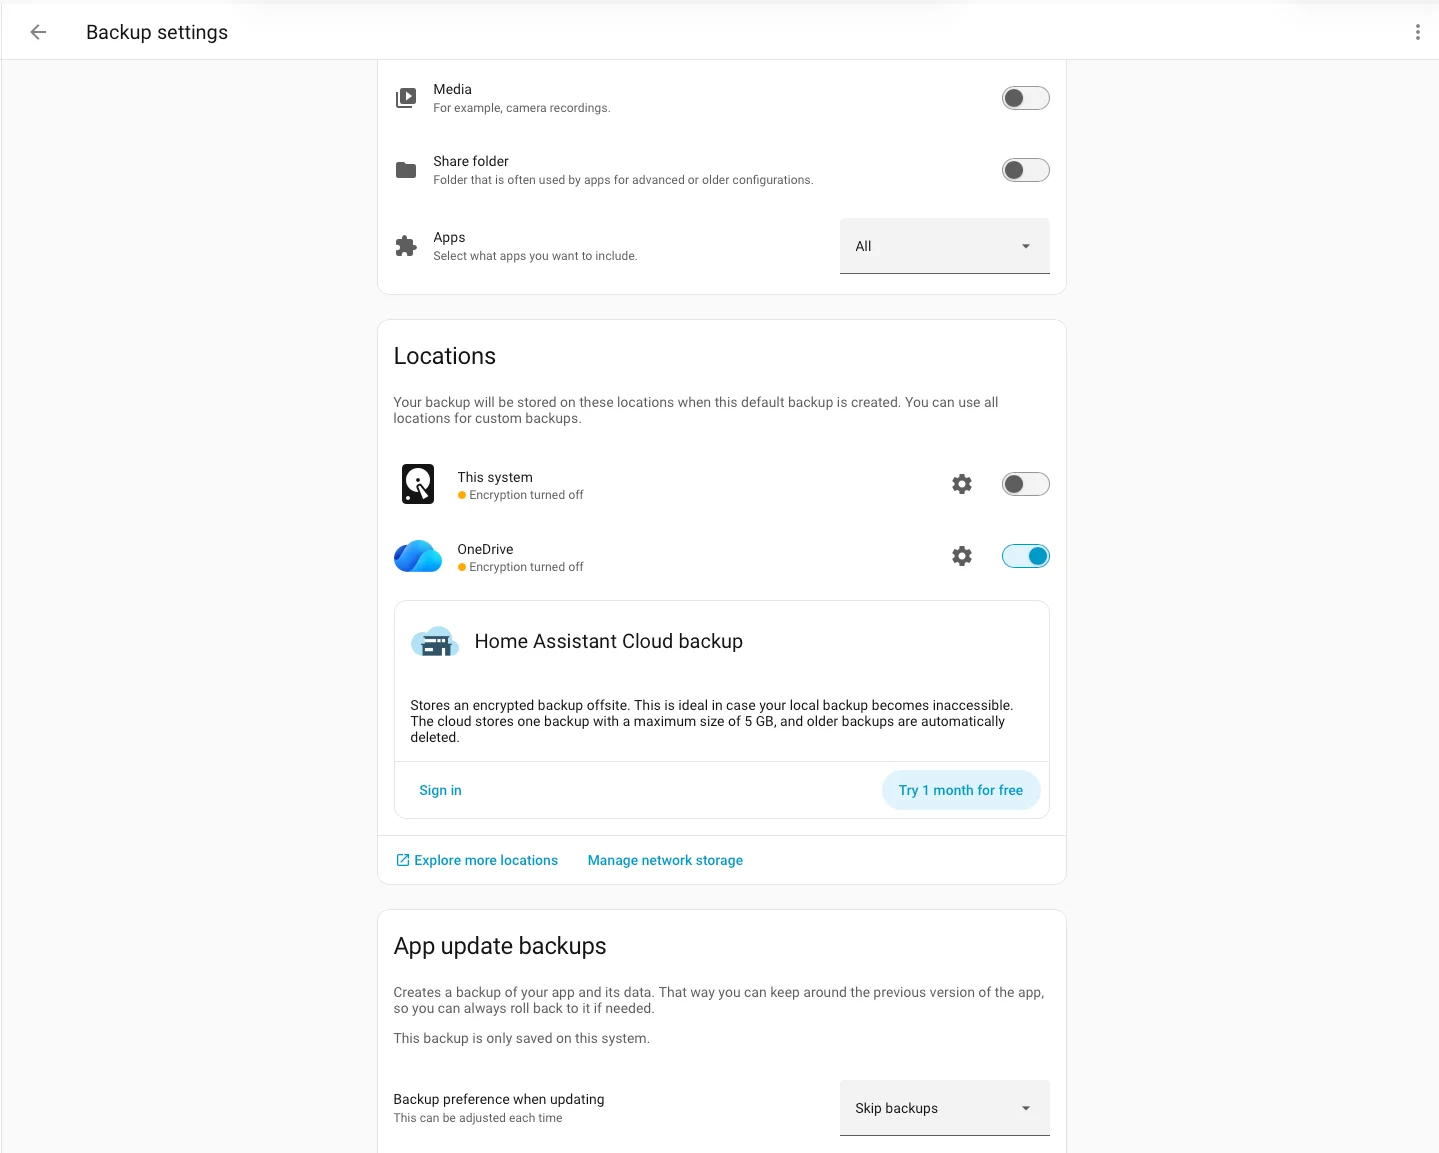The height and width of the screenshot is (1153, 1439).
Task: Enable the Share folder toggle
Action: tap(1026, 170)
